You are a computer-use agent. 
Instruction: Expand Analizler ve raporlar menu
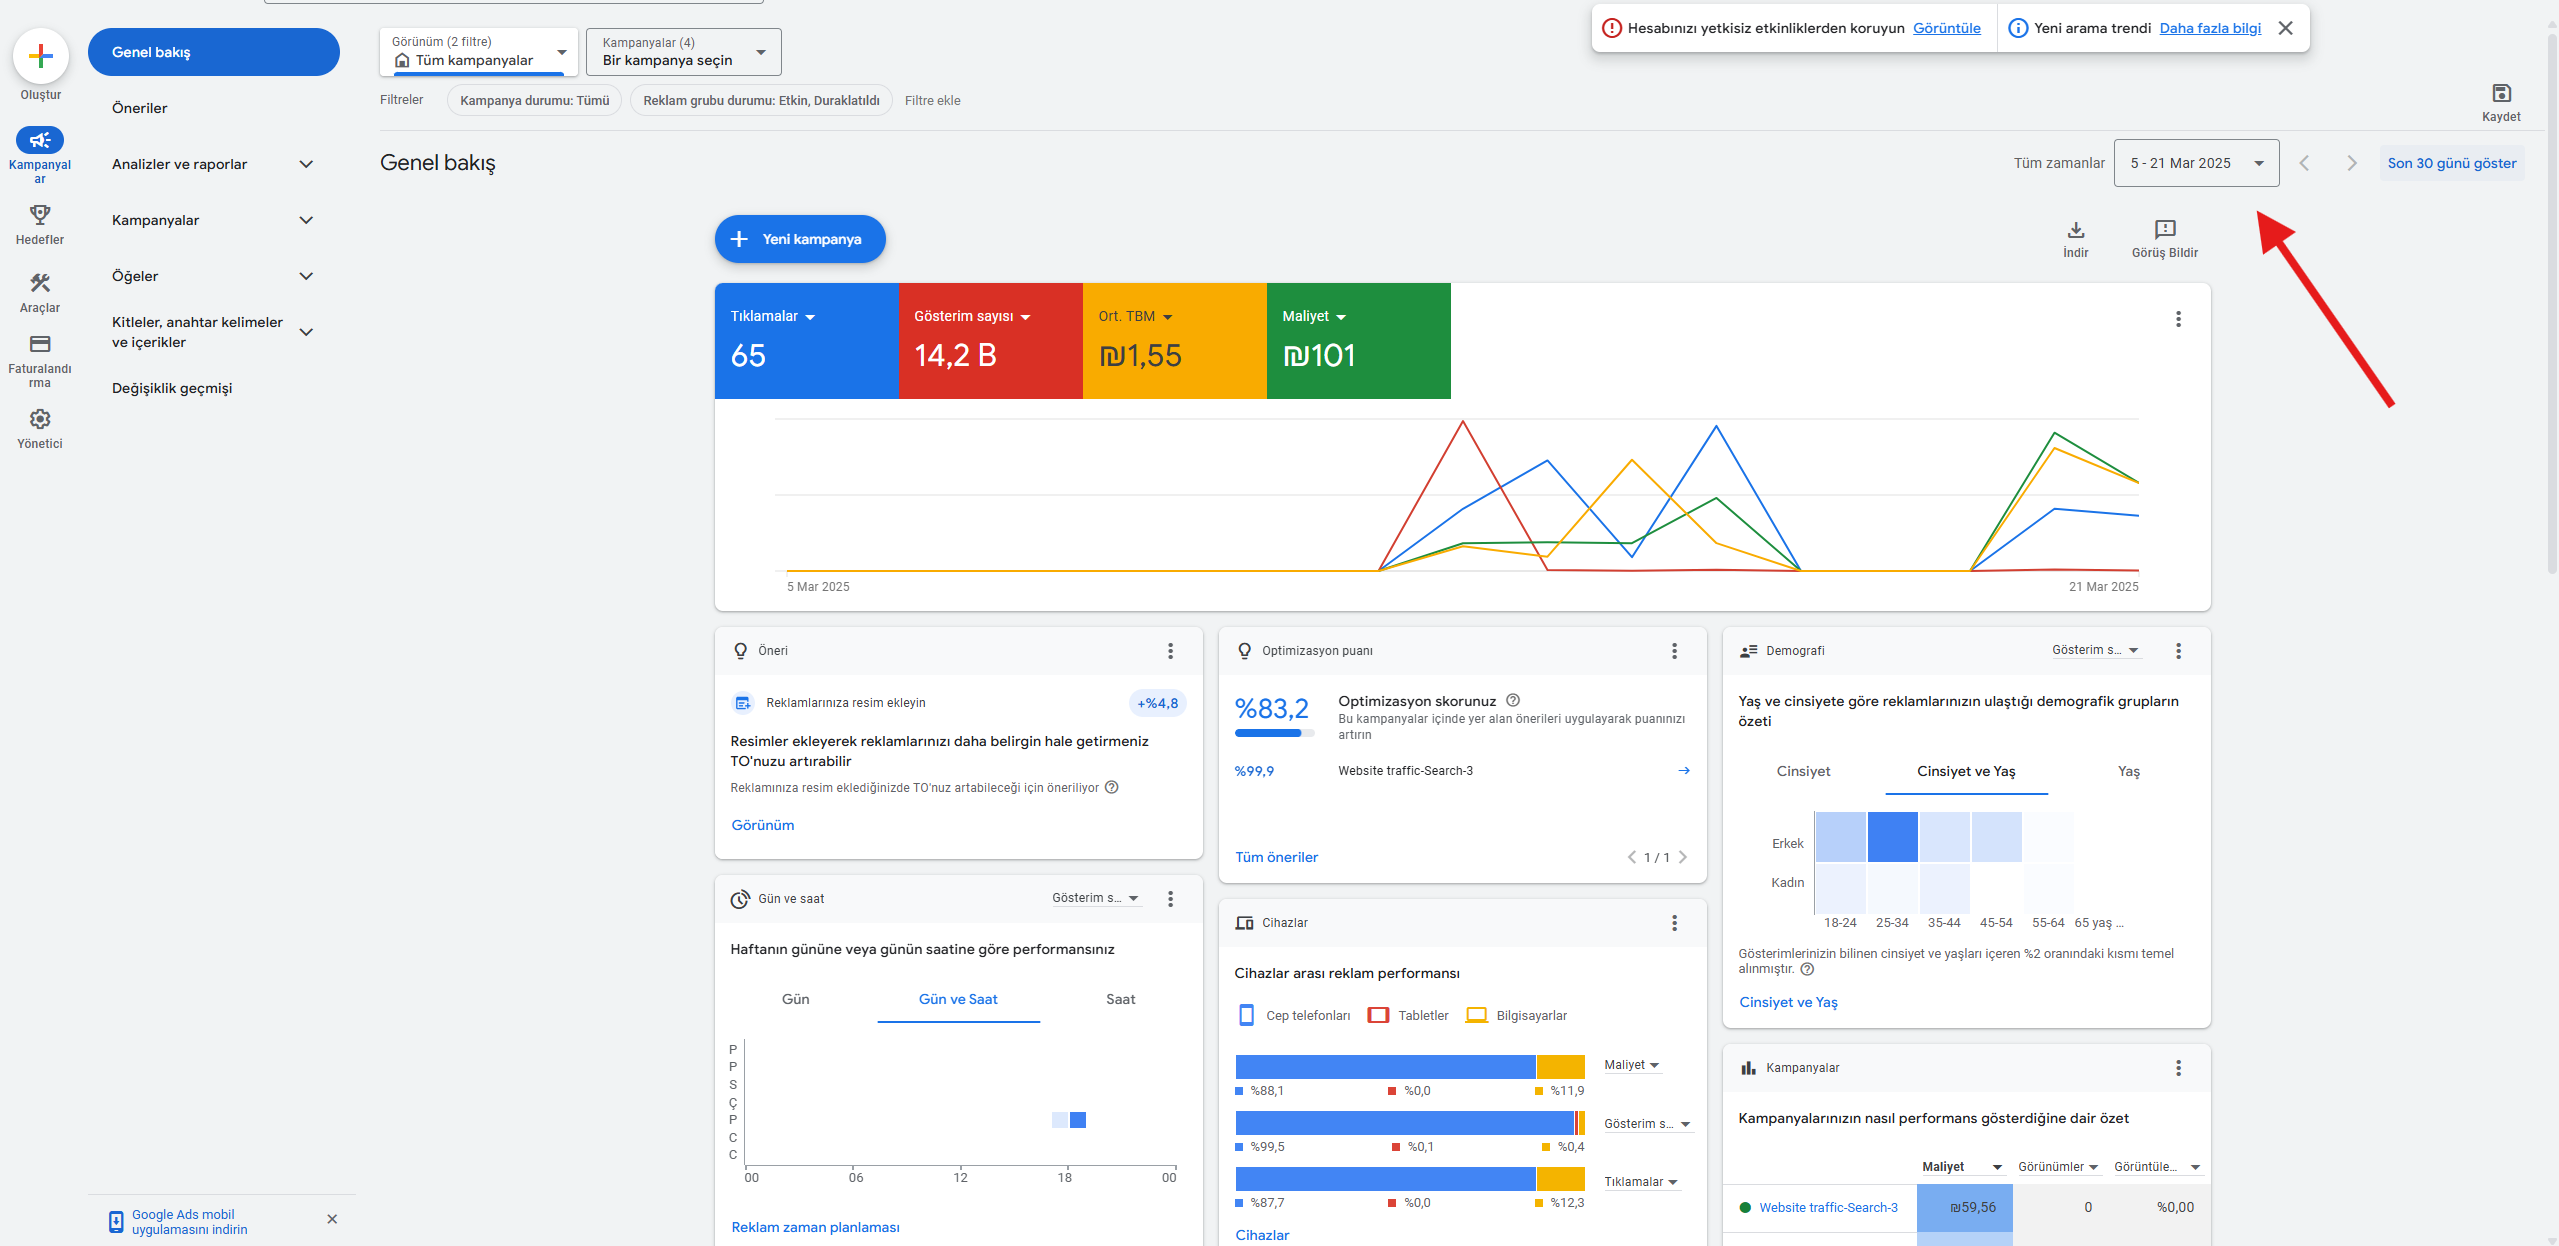click(x=306, y=164)
